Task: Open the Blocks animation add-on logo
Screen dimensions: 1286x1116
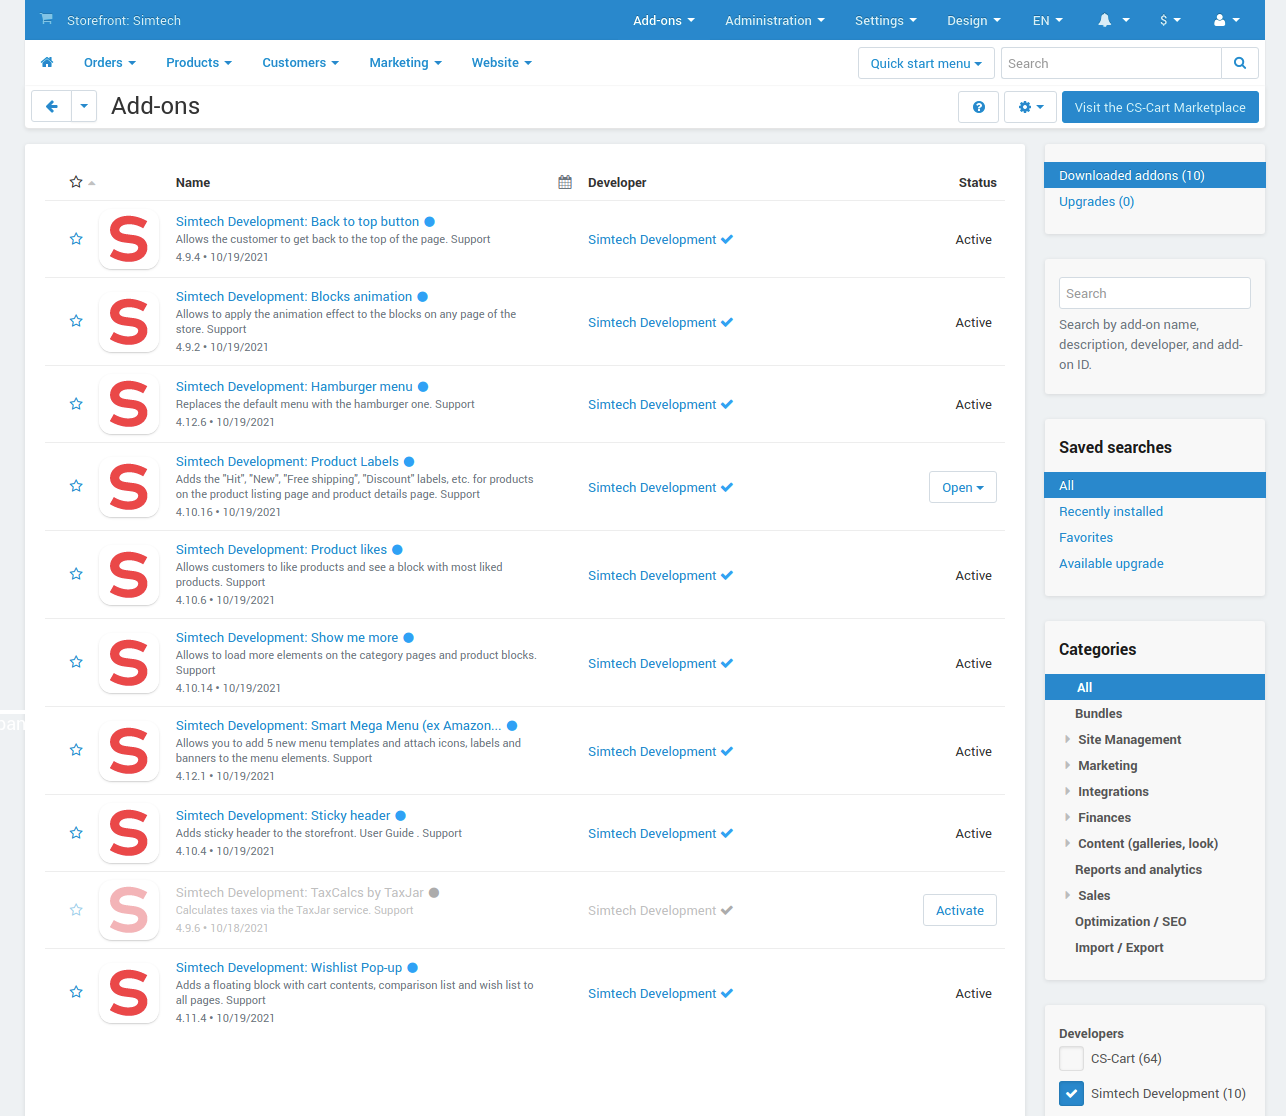Action: pos(129,322)
